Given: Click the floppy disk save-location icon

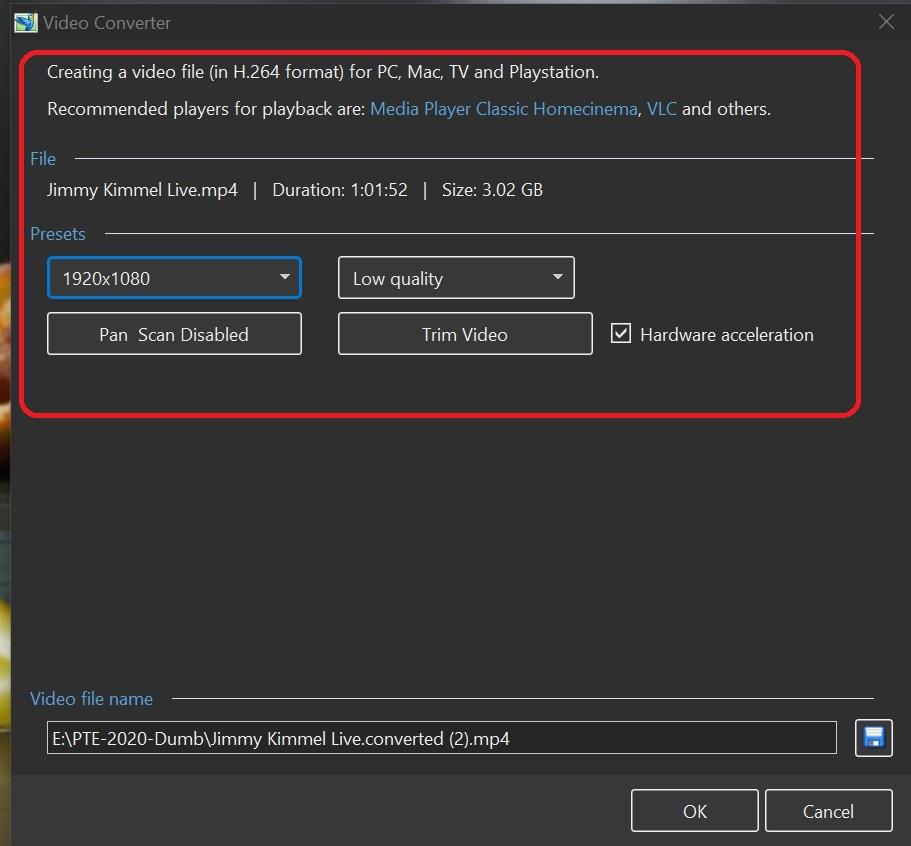Looking at the screenshot, I should [x=873, y=738].
